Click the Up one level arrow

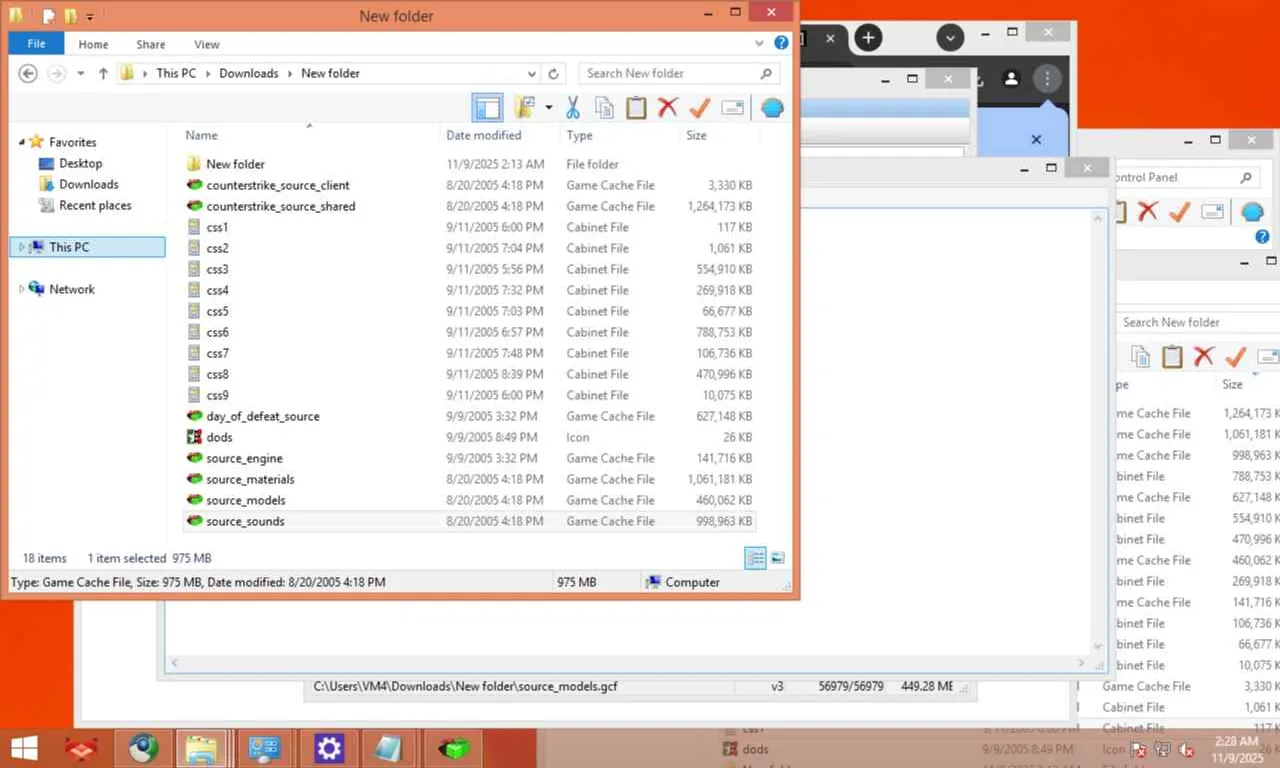pyautogui.click(x=103, y=73)
